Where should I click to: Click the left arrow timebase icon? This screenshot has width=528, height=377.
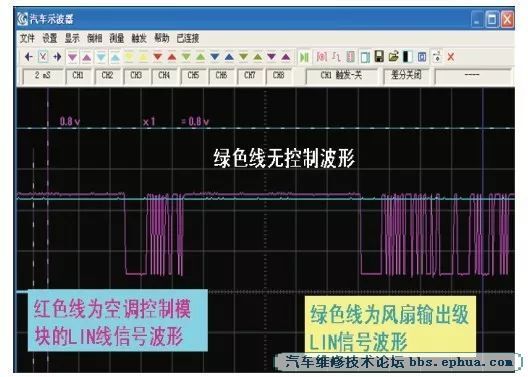pyautogui.click(x=29, y=57)
